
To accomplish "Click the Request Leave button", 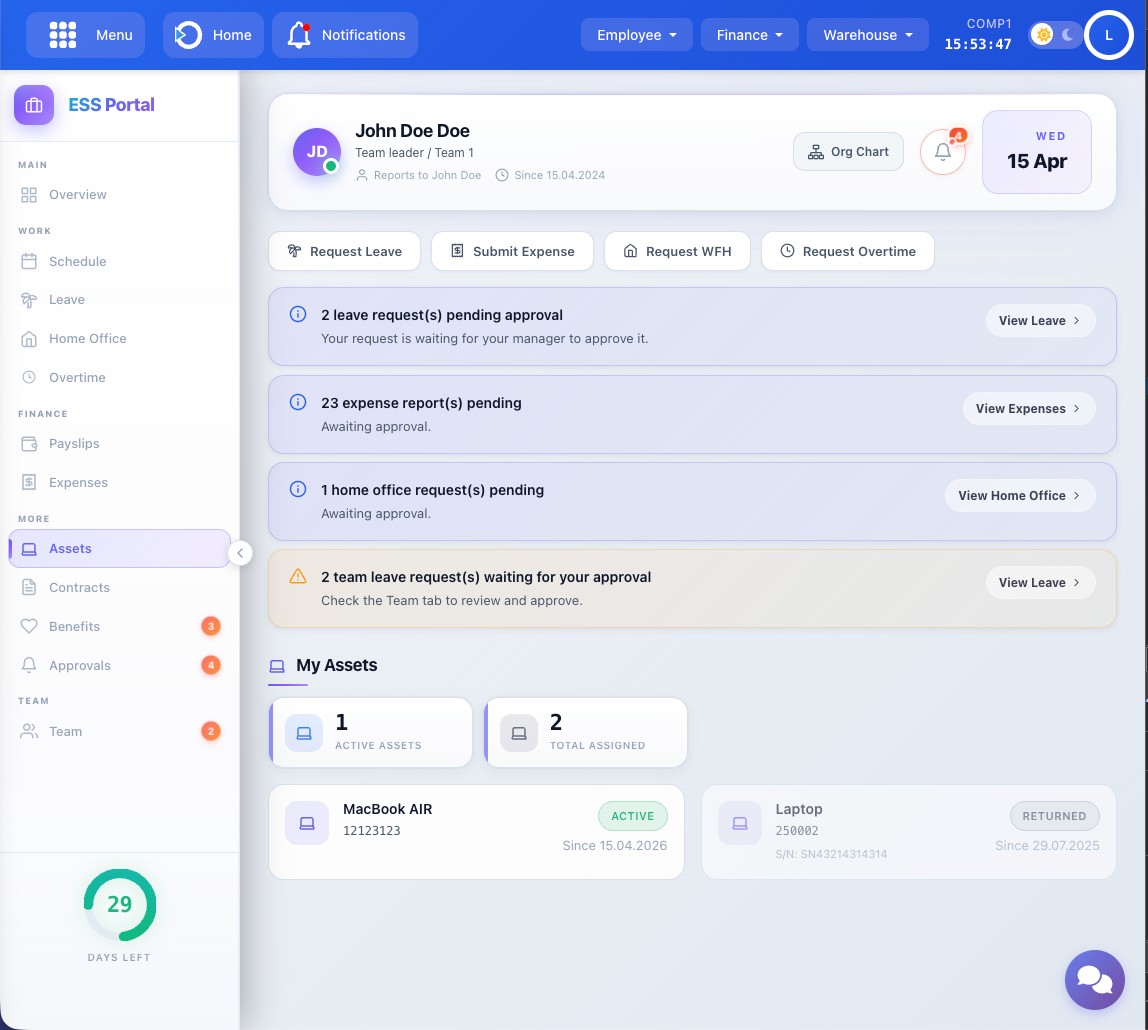I will pyautogui.click(x=345, y=251).
